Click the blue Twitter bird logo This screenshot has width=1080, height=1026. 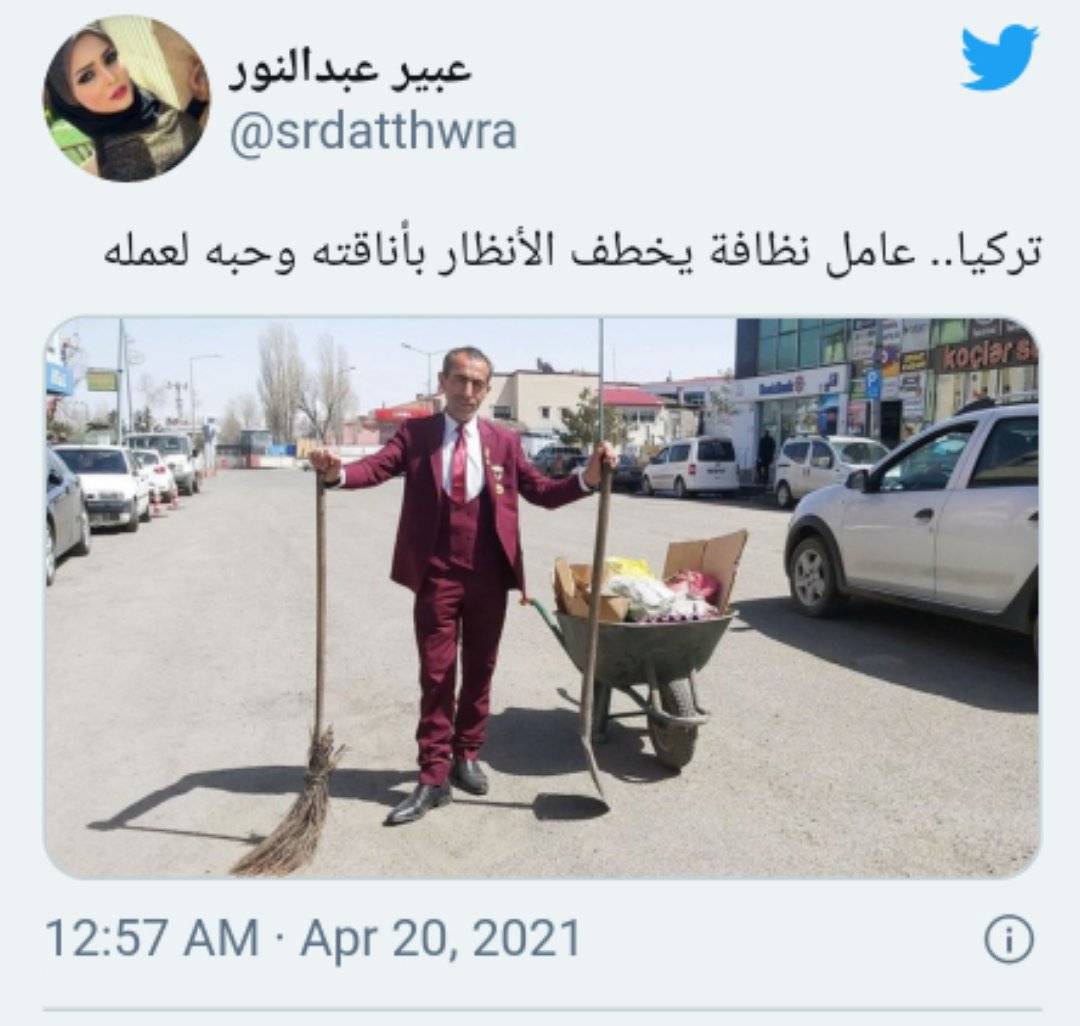click(x=999, y=58)
